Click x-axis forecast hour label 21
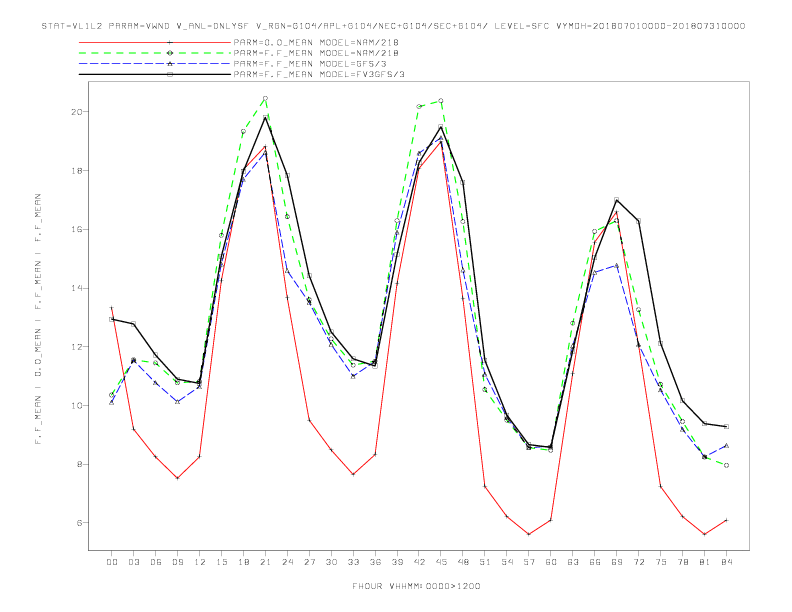This screenshot has width=792, height=612. 265,562
